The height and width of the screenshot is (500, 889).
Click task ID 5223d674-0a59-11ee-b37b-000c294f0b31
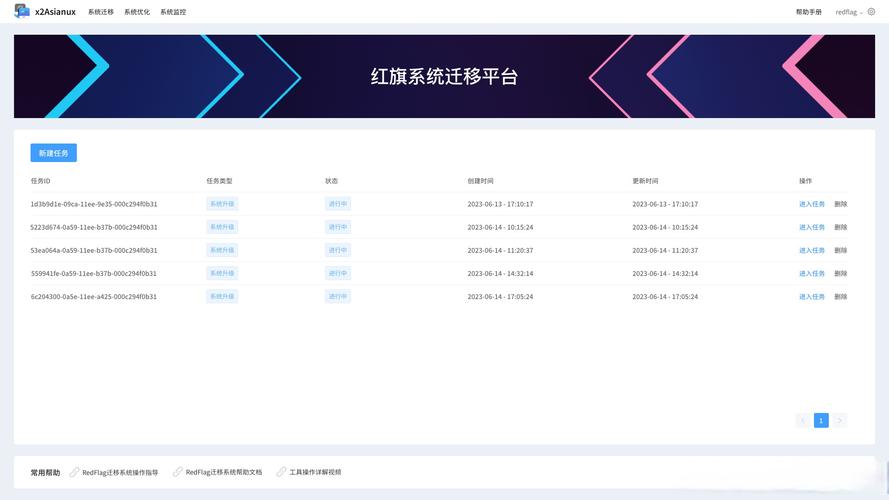[94, 227]
